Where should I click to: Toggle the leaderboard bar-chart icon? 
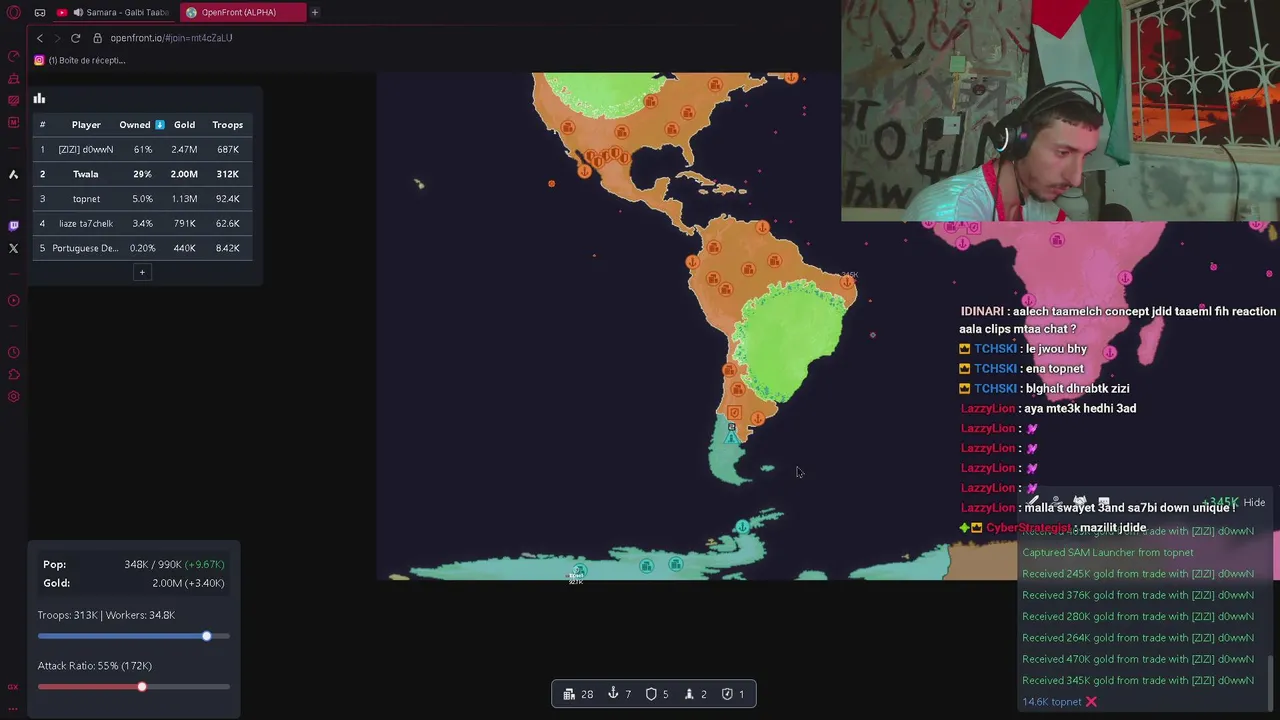click(39, 98)
